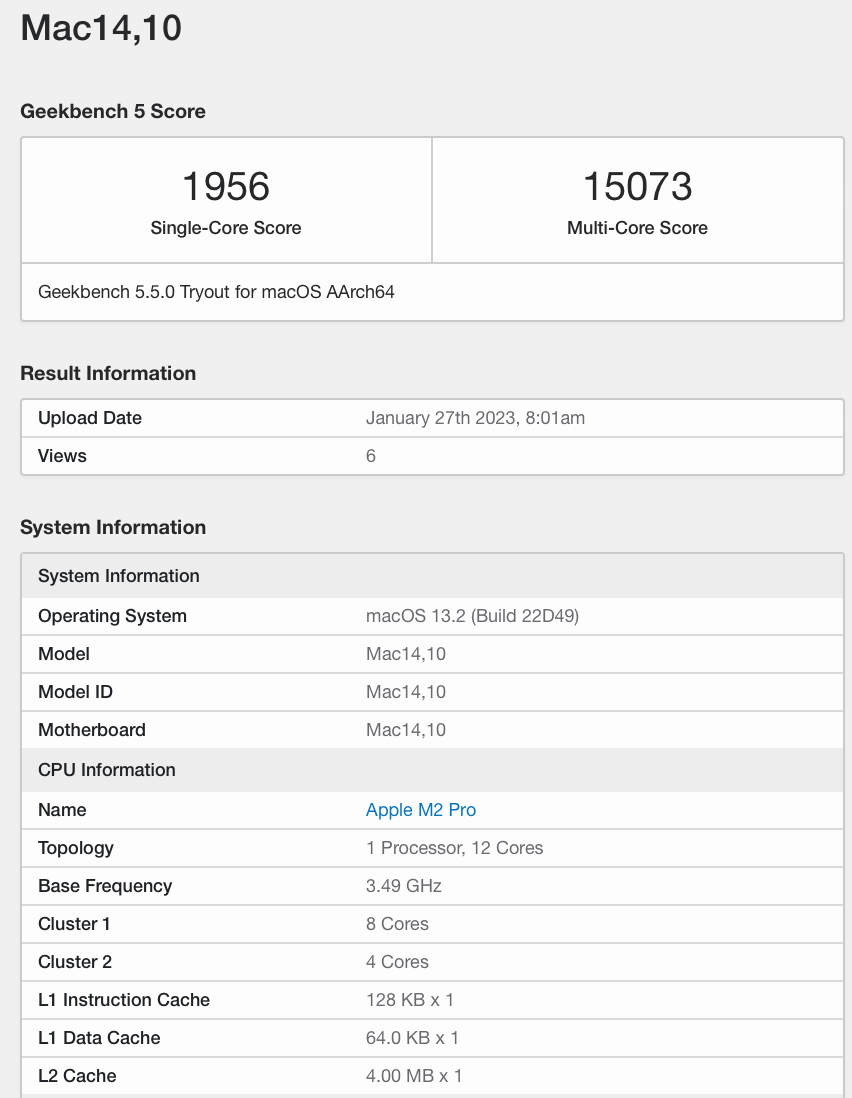The width and height of the screenshot is (852, 1098).
Task: Click the Views value 6
Action: 371,456
